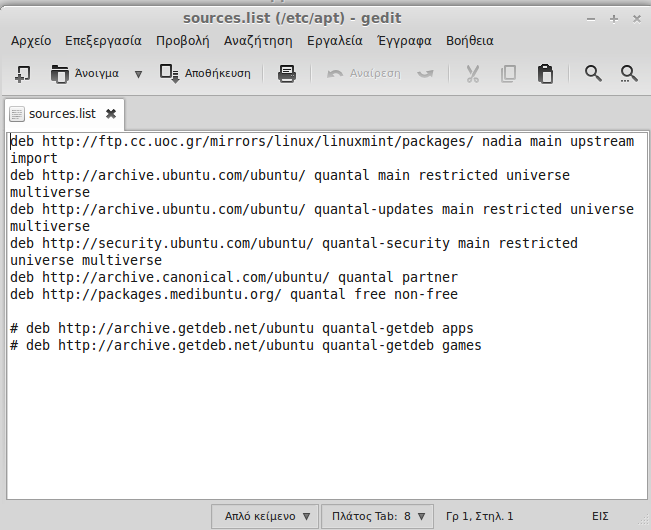
Task: Click the Αναίρεση undo button
Action: 364,73
